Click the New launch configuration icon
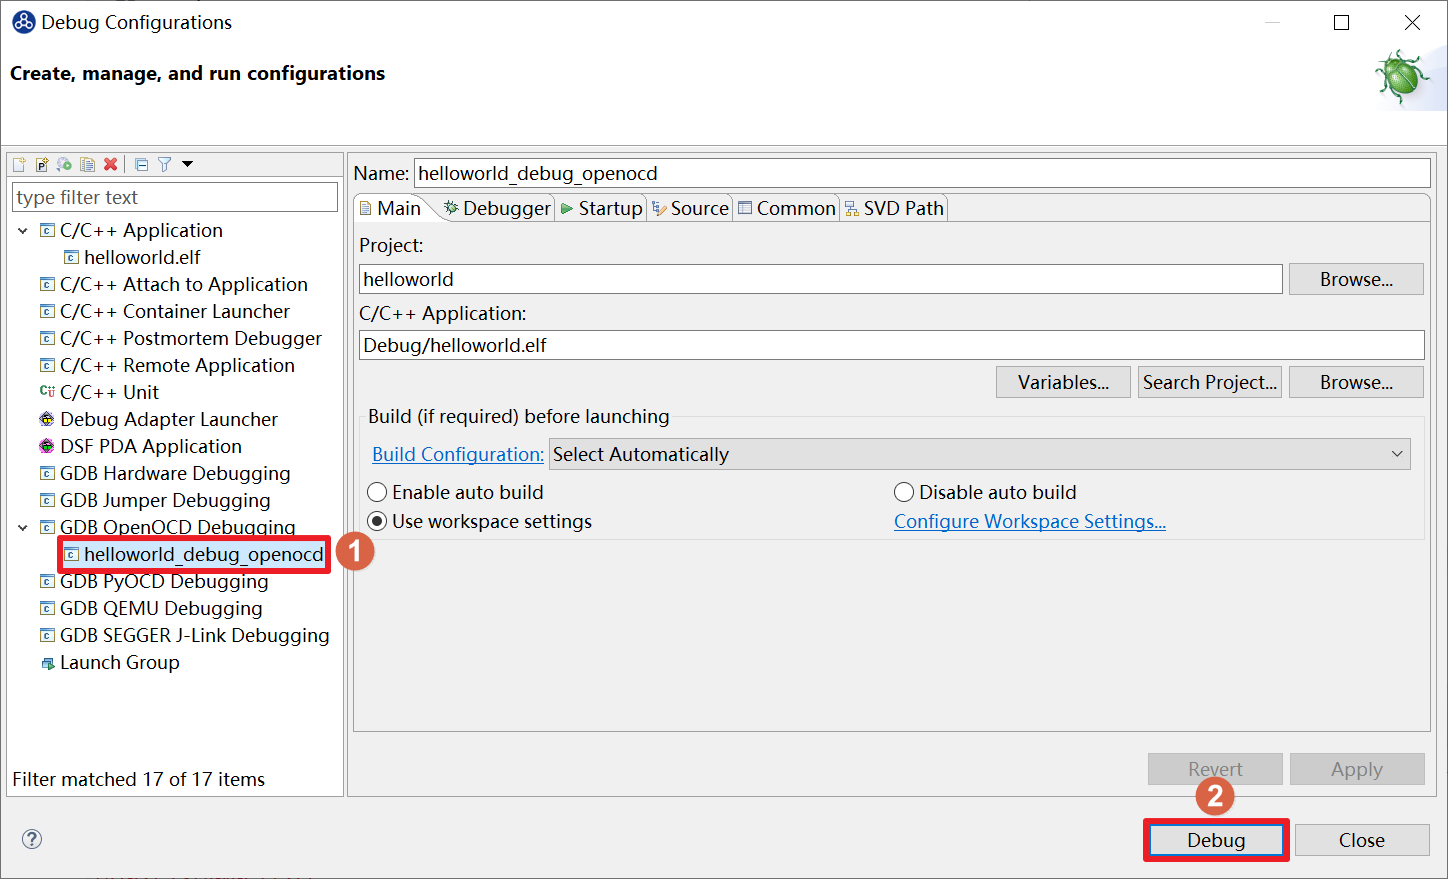This screenshot has width=1448, height=879. coord(19,164)
